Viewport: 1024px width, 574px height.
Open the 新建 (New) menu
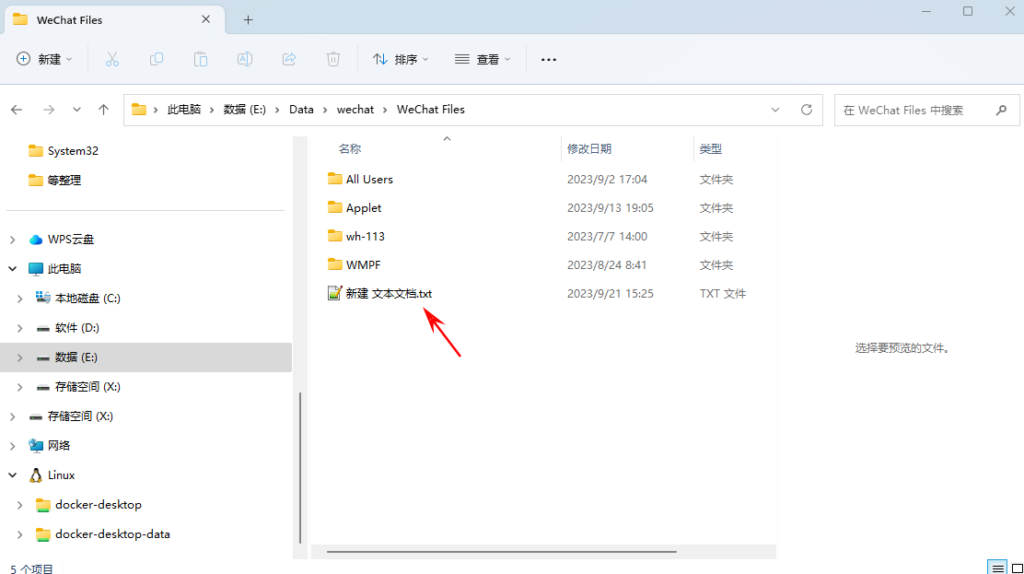[45, 59]
